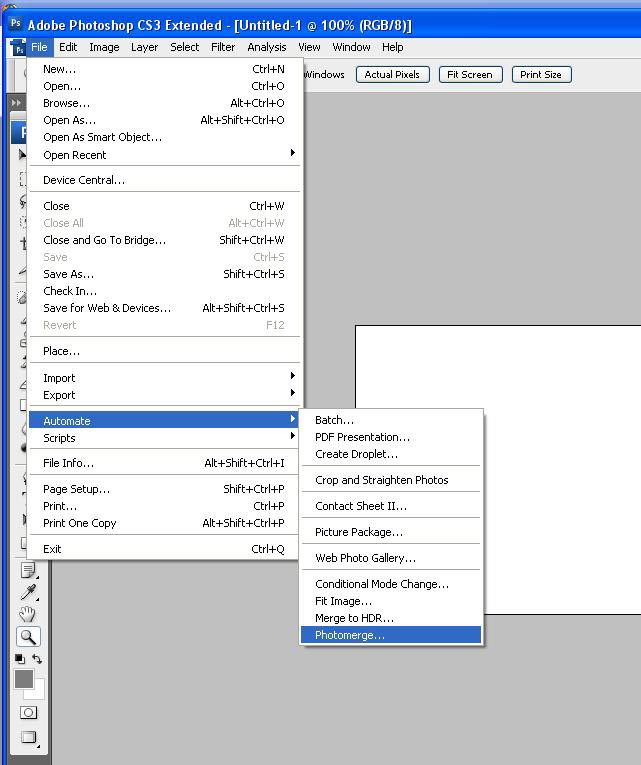Choose Open... from the File menu

(164, 86)
